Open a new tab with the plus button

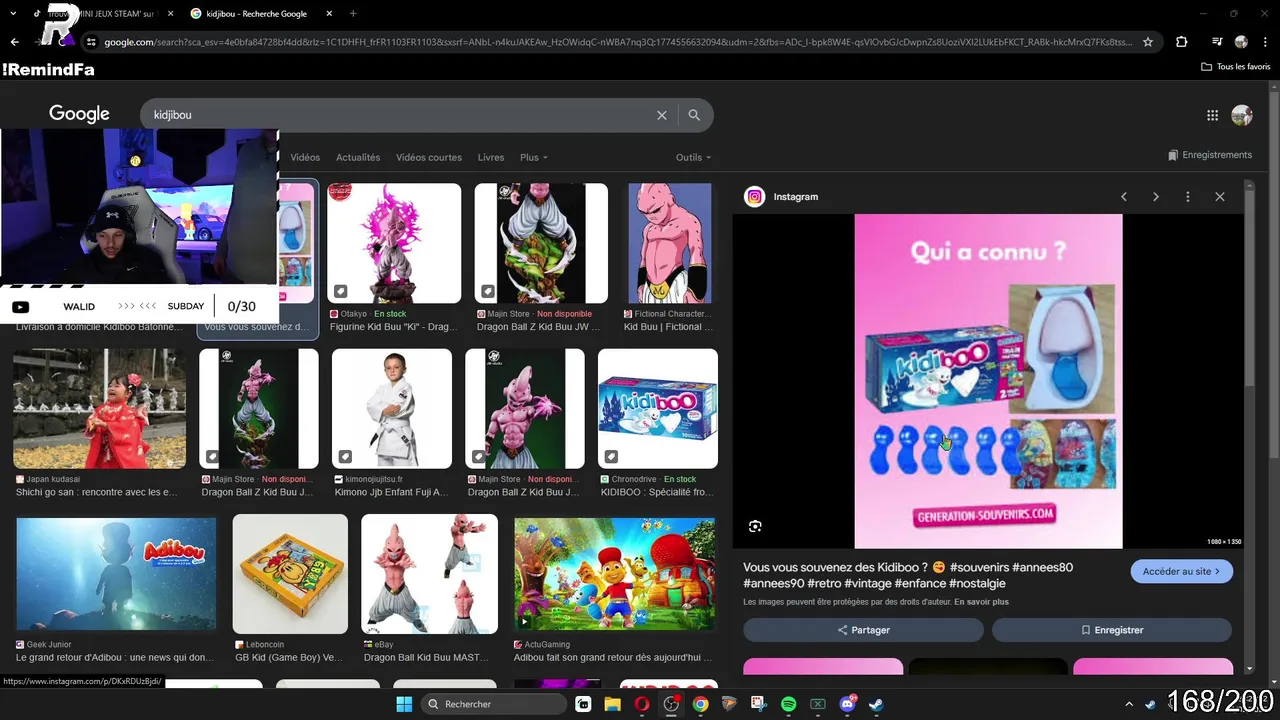click(x=353, y=14)
